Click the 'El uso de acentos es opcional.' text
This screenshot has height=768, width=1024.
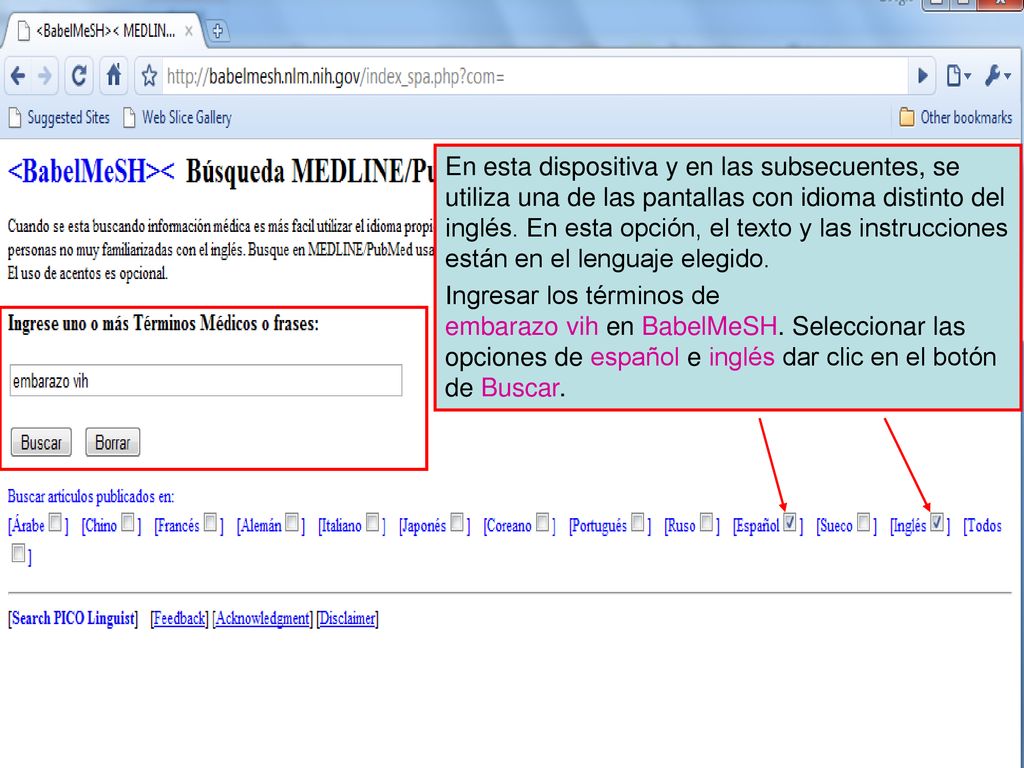(88, 273)
